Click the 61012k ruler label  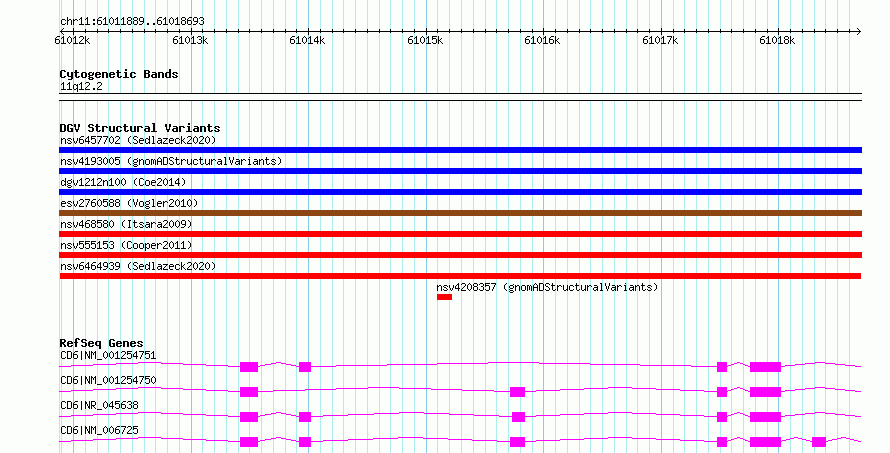tap(72, 40)
